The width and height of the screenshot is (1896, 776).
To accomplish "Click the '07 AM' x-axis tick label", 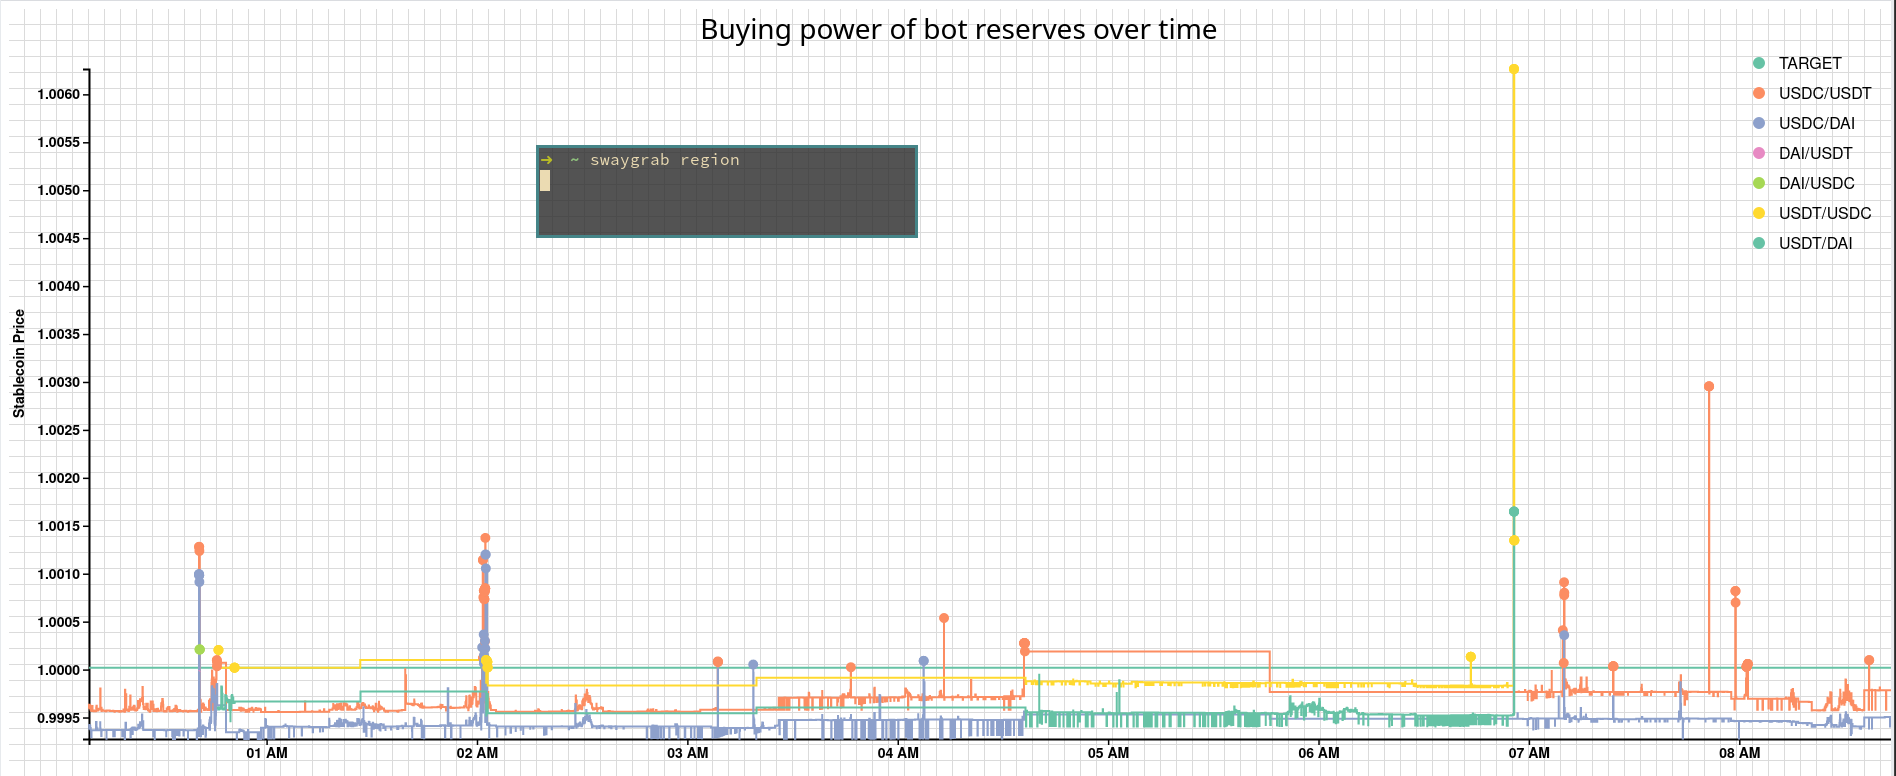I will pos(1529,753).
